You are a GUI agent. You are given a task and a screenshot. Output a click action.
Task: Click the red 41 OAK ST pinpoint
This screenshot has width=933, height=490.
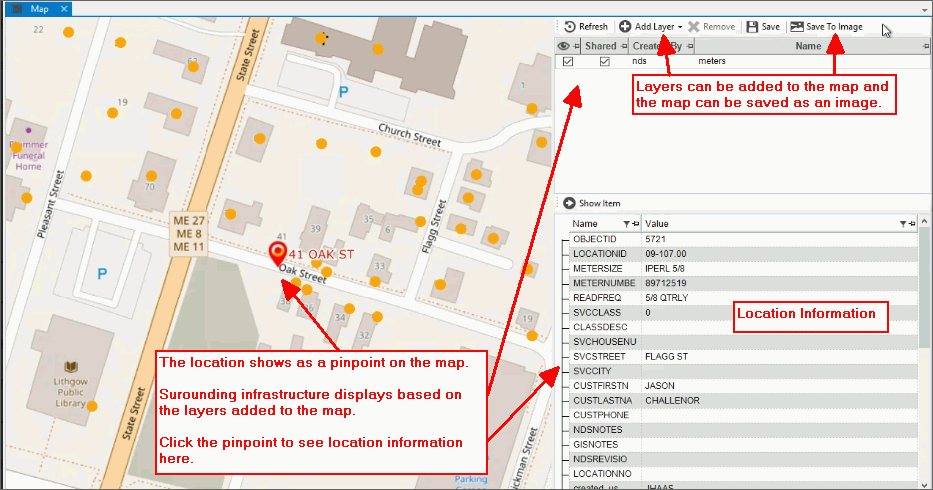[279, 254]
